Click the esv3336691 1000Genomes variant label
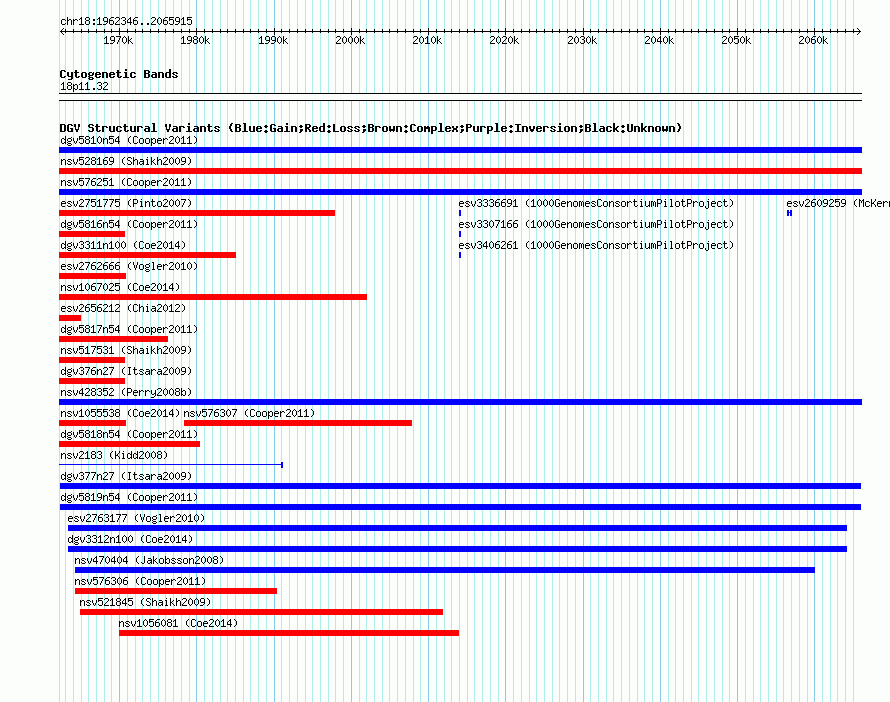This screenshot has width=890, height=702. [596, 203]
